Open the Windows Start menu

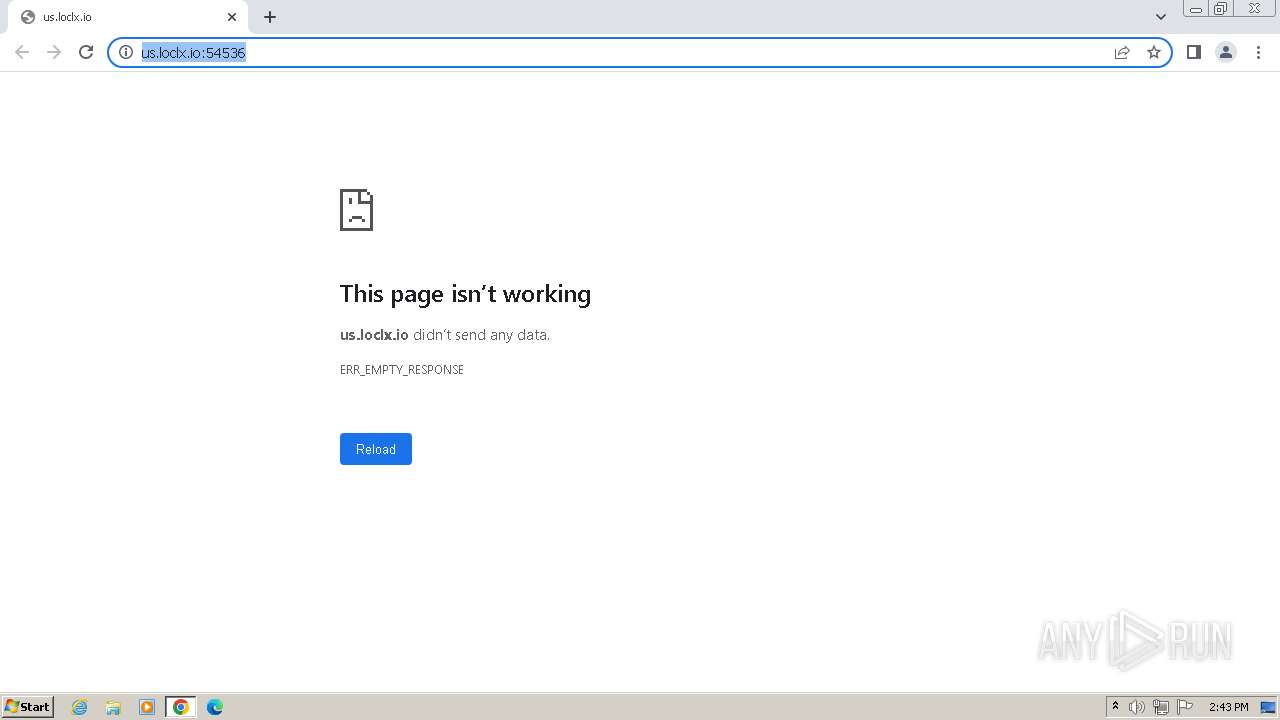[x=28, y=707]
